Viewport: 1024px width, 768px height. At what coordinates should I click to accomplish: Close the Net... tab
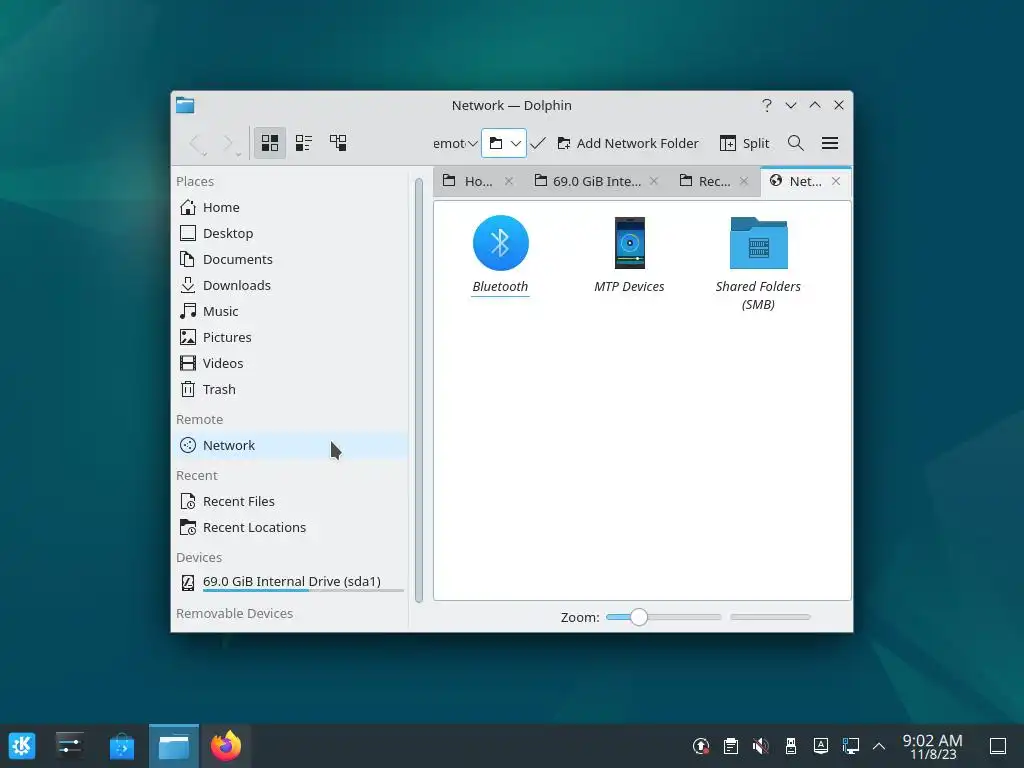836,181
